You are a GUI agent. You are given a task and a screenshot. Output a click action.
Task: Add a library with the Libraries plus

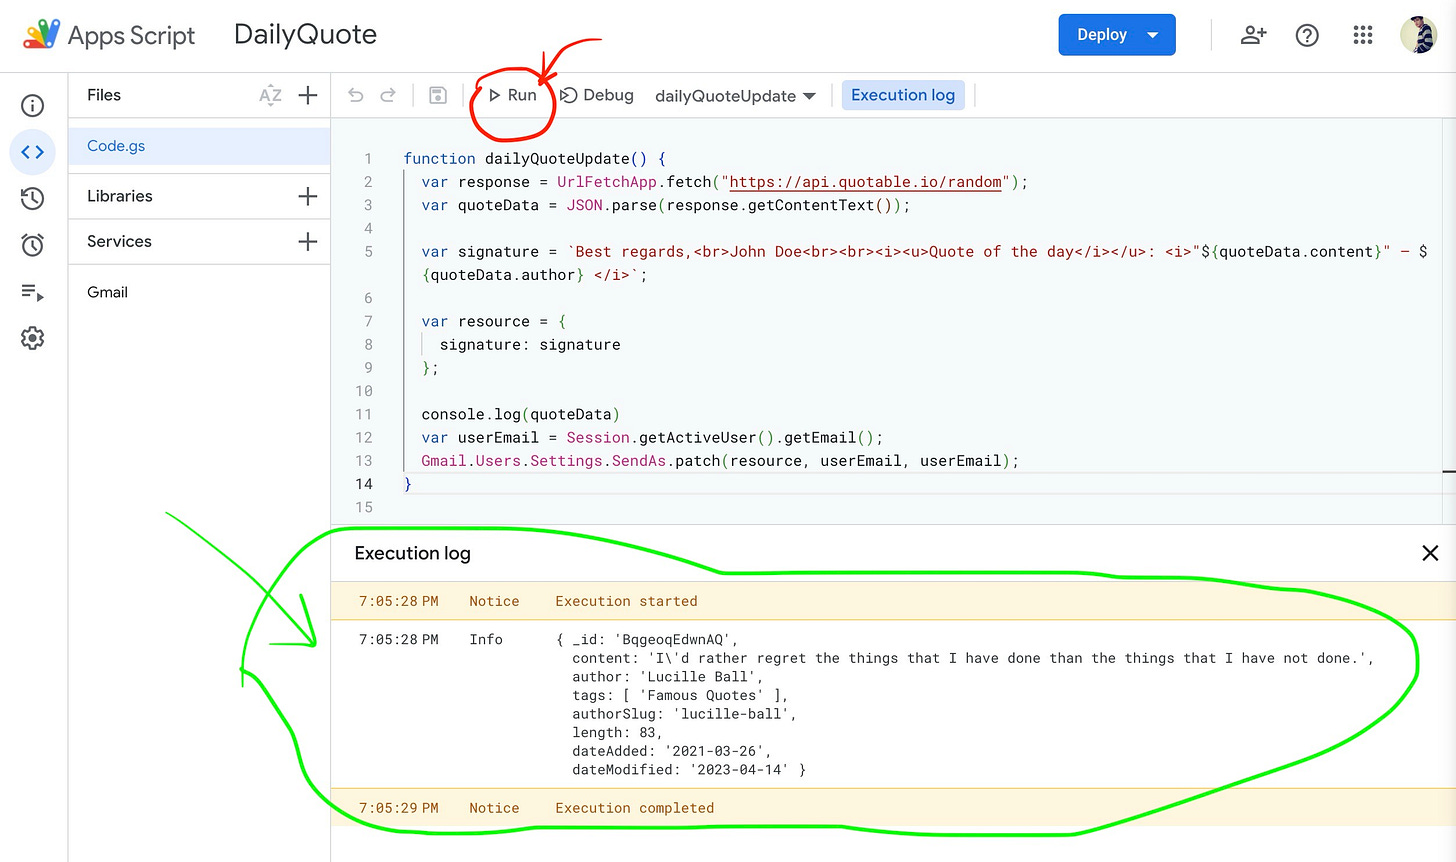click(308, 196)
